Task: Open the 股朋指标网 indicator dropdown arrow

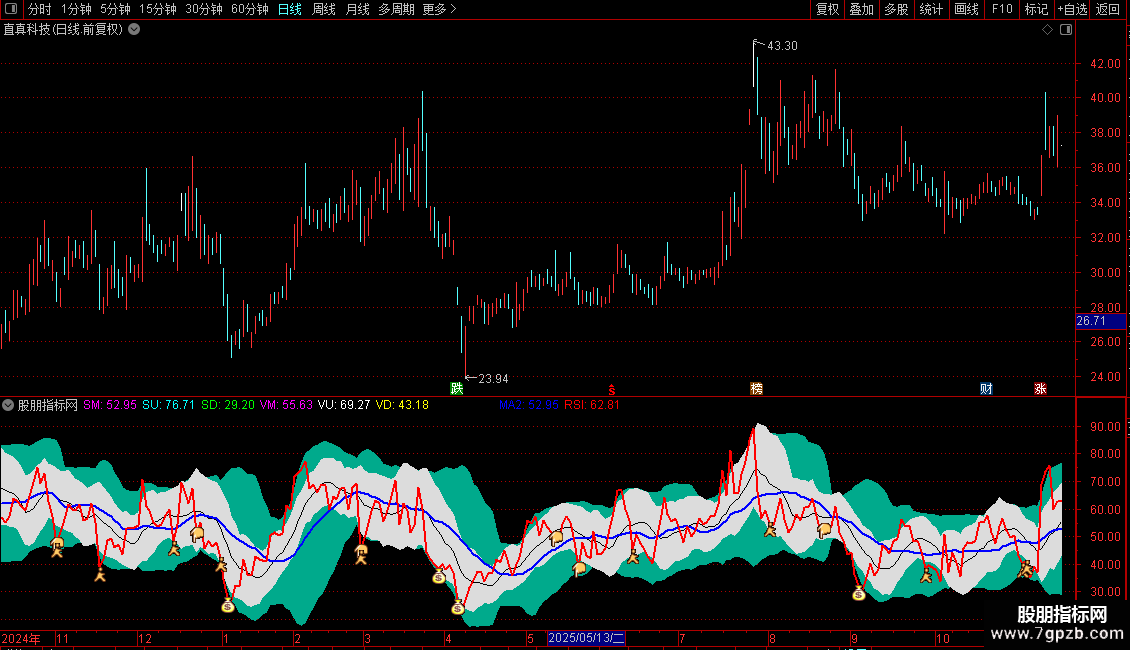Action: pos(8,405)
